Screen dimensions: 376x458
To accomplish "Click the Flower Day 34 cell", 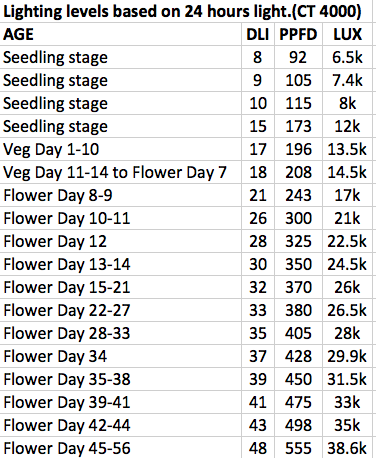I will point(121,356).
